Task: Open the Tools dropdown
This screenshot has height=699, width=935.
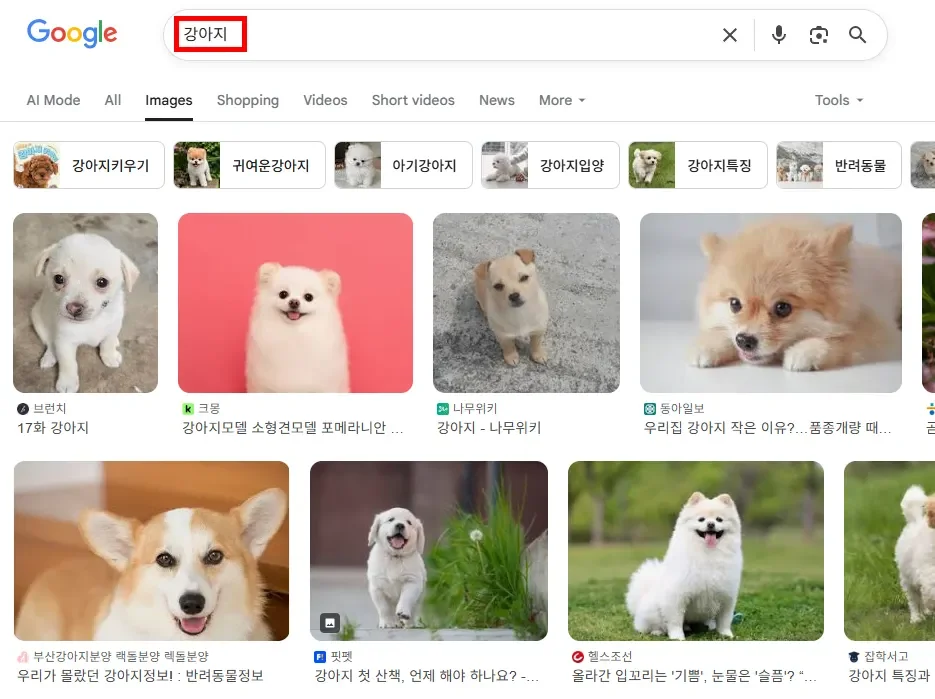Action: (x=838, y=100)
